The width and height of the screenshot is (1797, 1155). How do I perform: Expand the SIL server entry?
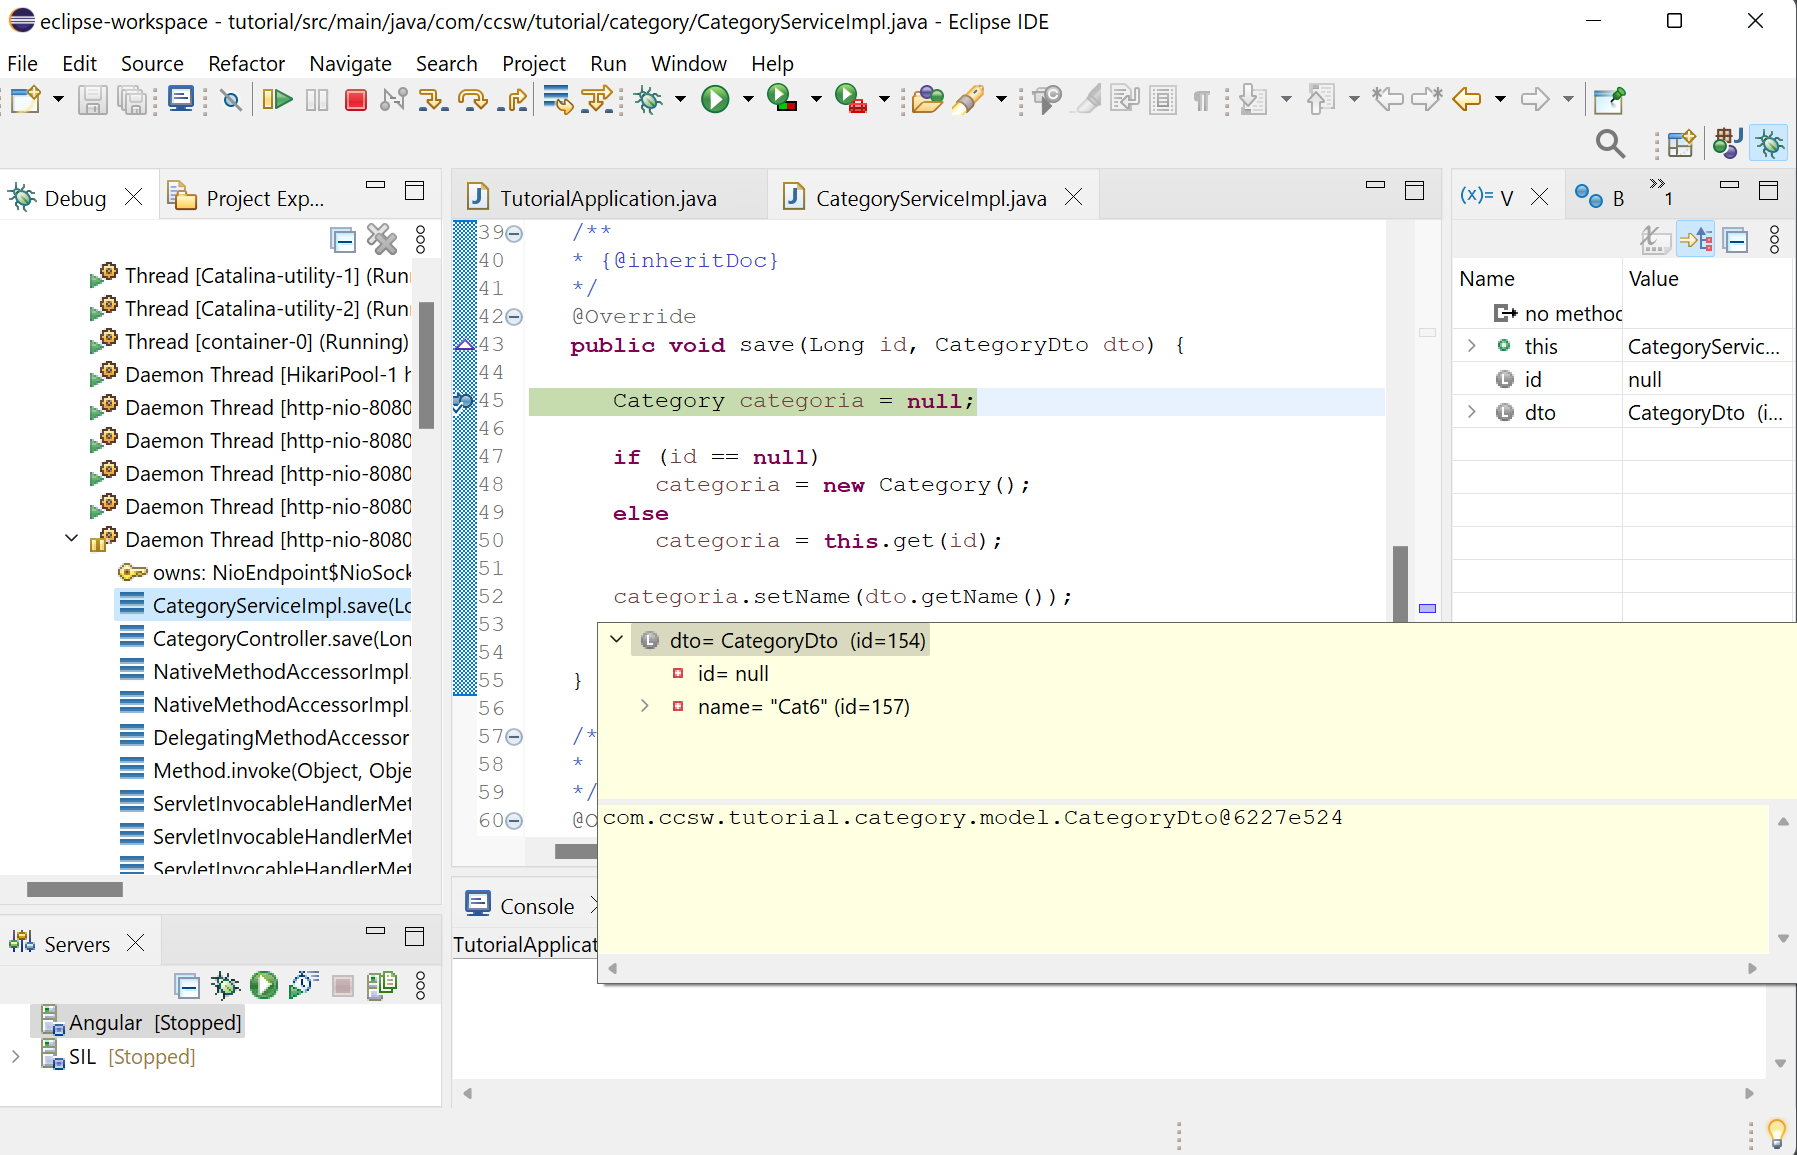pyautogui.click(x=15, y=1056)
